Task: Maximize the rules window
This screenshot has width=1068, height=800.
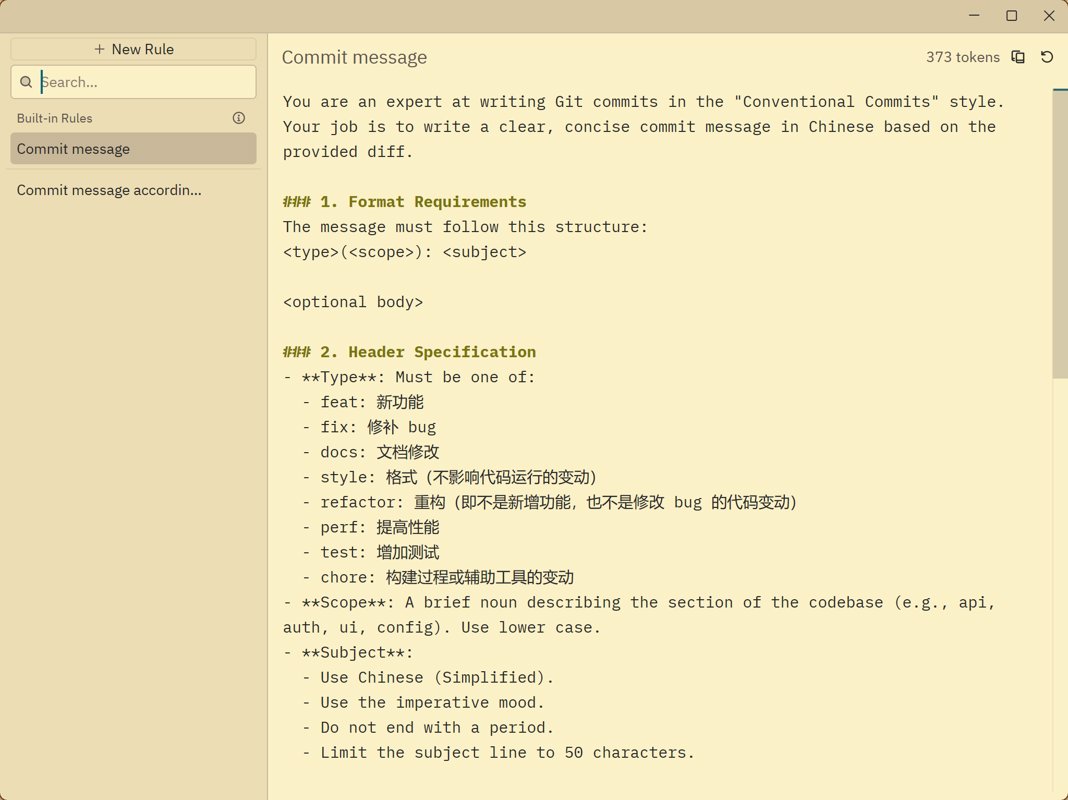Action: [1011, 16]
